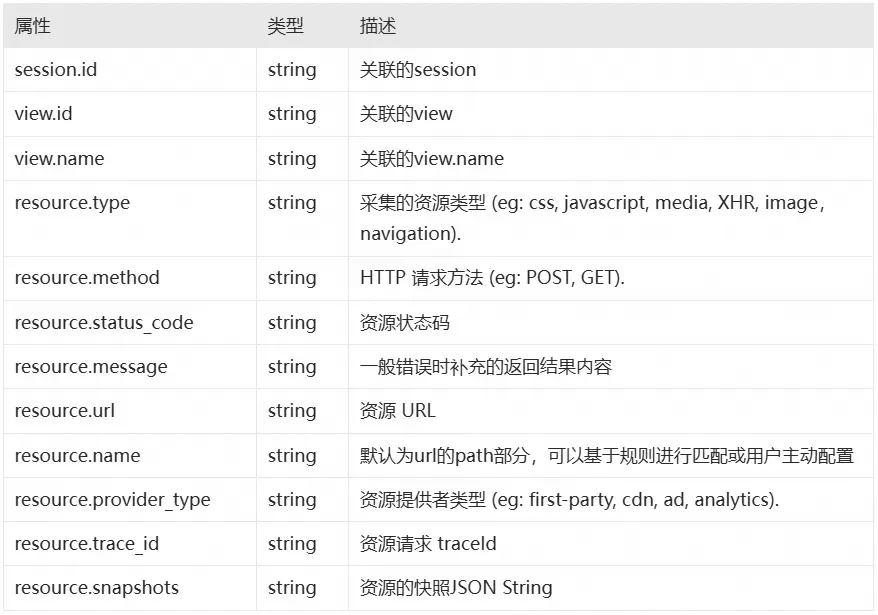Select the resource.type property cell
Image resolution: width=878 pixels, height=615 pixels.
coord(72,203)
